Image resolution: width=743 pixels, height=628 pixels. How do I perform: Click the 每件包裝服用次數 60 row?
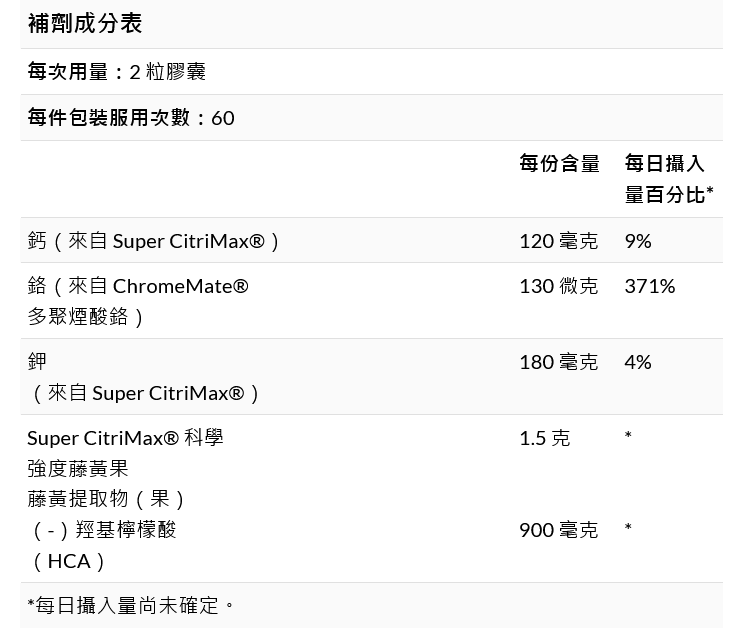pos(131,118)
